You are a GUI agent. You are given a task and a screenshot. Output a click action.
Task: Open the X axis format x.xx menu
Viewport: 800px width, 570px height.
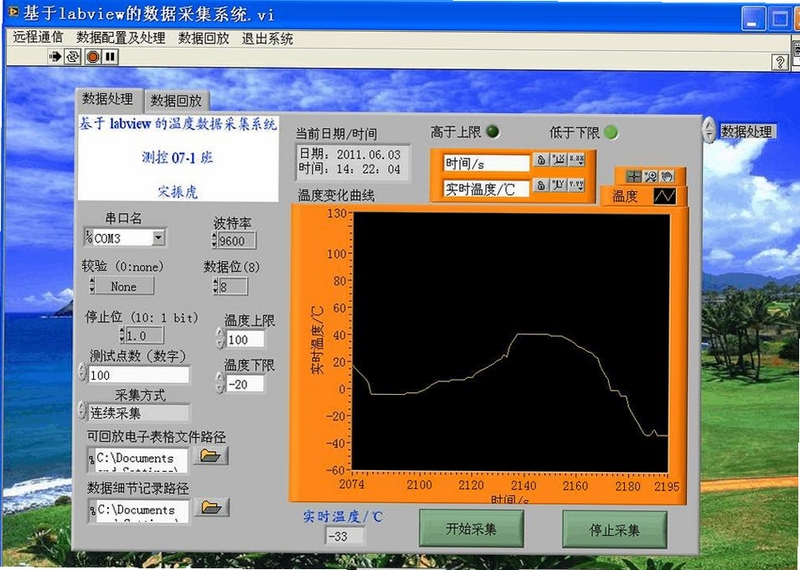click(x=577, y=160)
